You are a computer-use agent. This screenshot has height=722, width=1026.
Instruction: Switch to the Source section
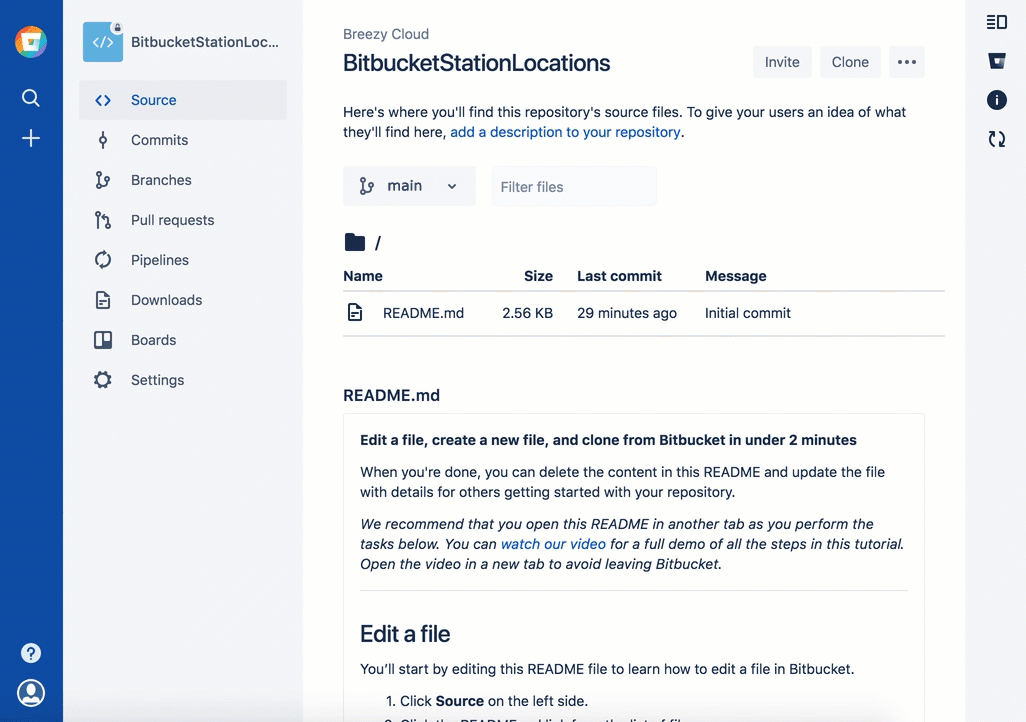152,100
